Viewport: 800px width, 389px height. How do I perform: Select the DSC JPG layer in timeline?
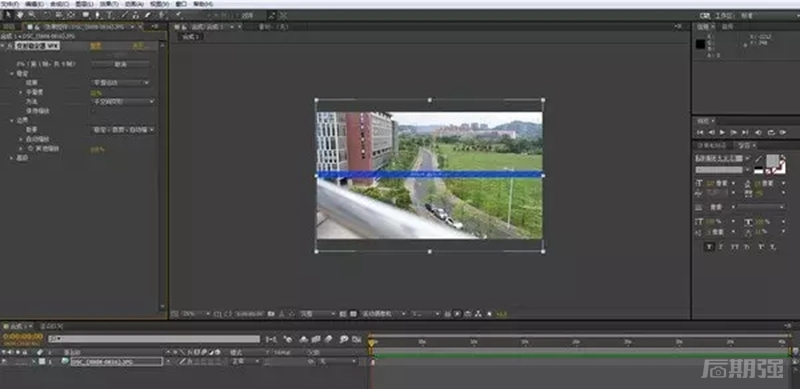(x=117, y=361)
